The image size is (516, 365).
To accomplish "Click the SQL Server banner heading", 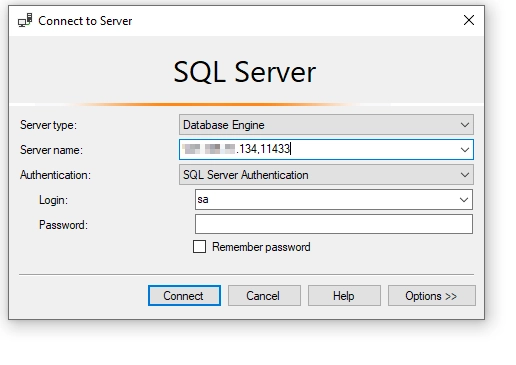I will point(245,72).
